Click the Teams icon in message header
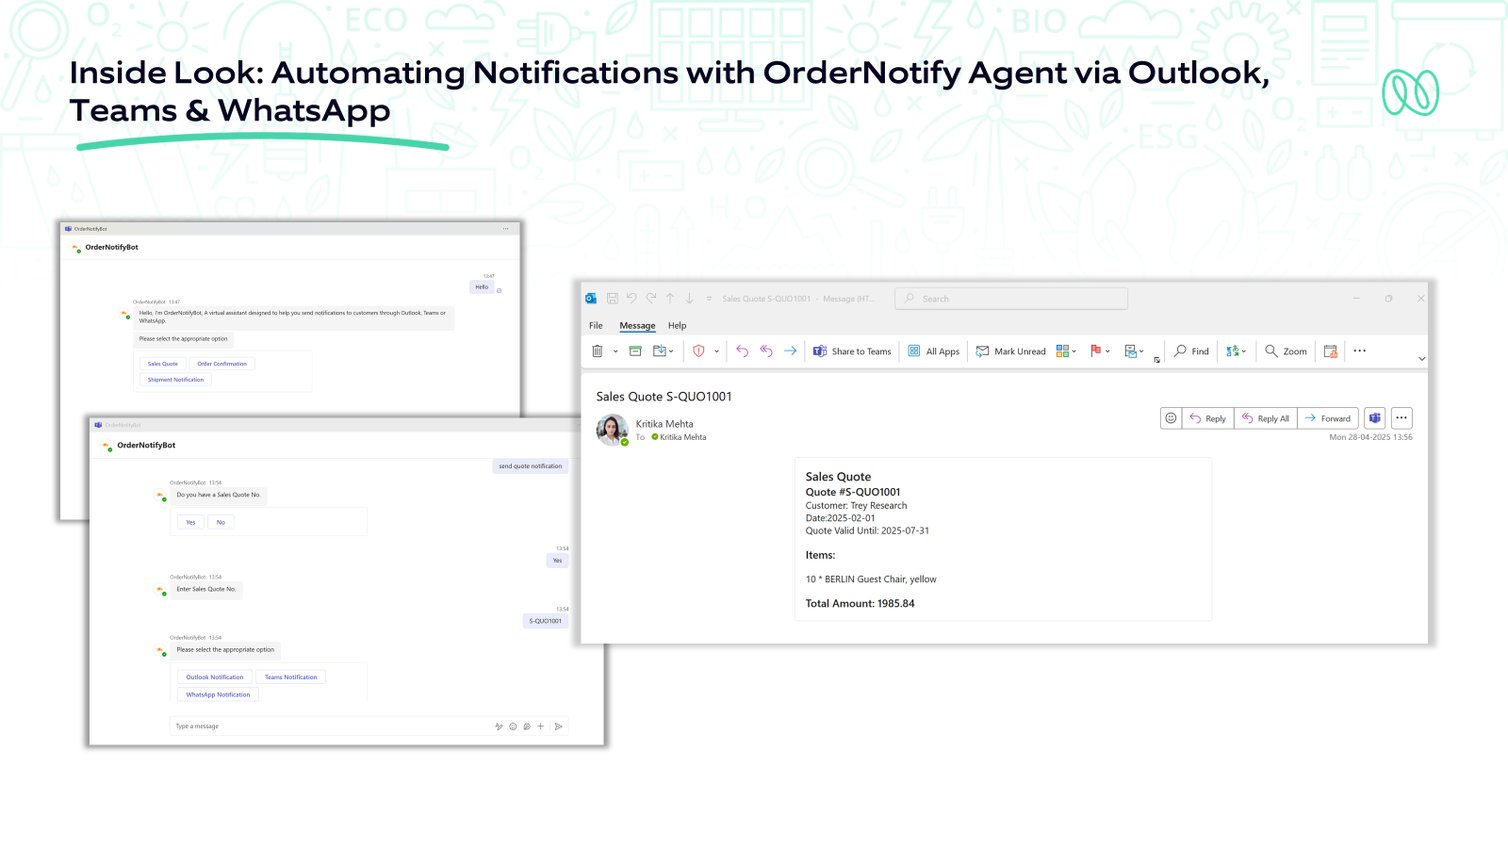The height and width of the screenshot is (848, 1508). pyautogui.click(x=1375, y=418)
